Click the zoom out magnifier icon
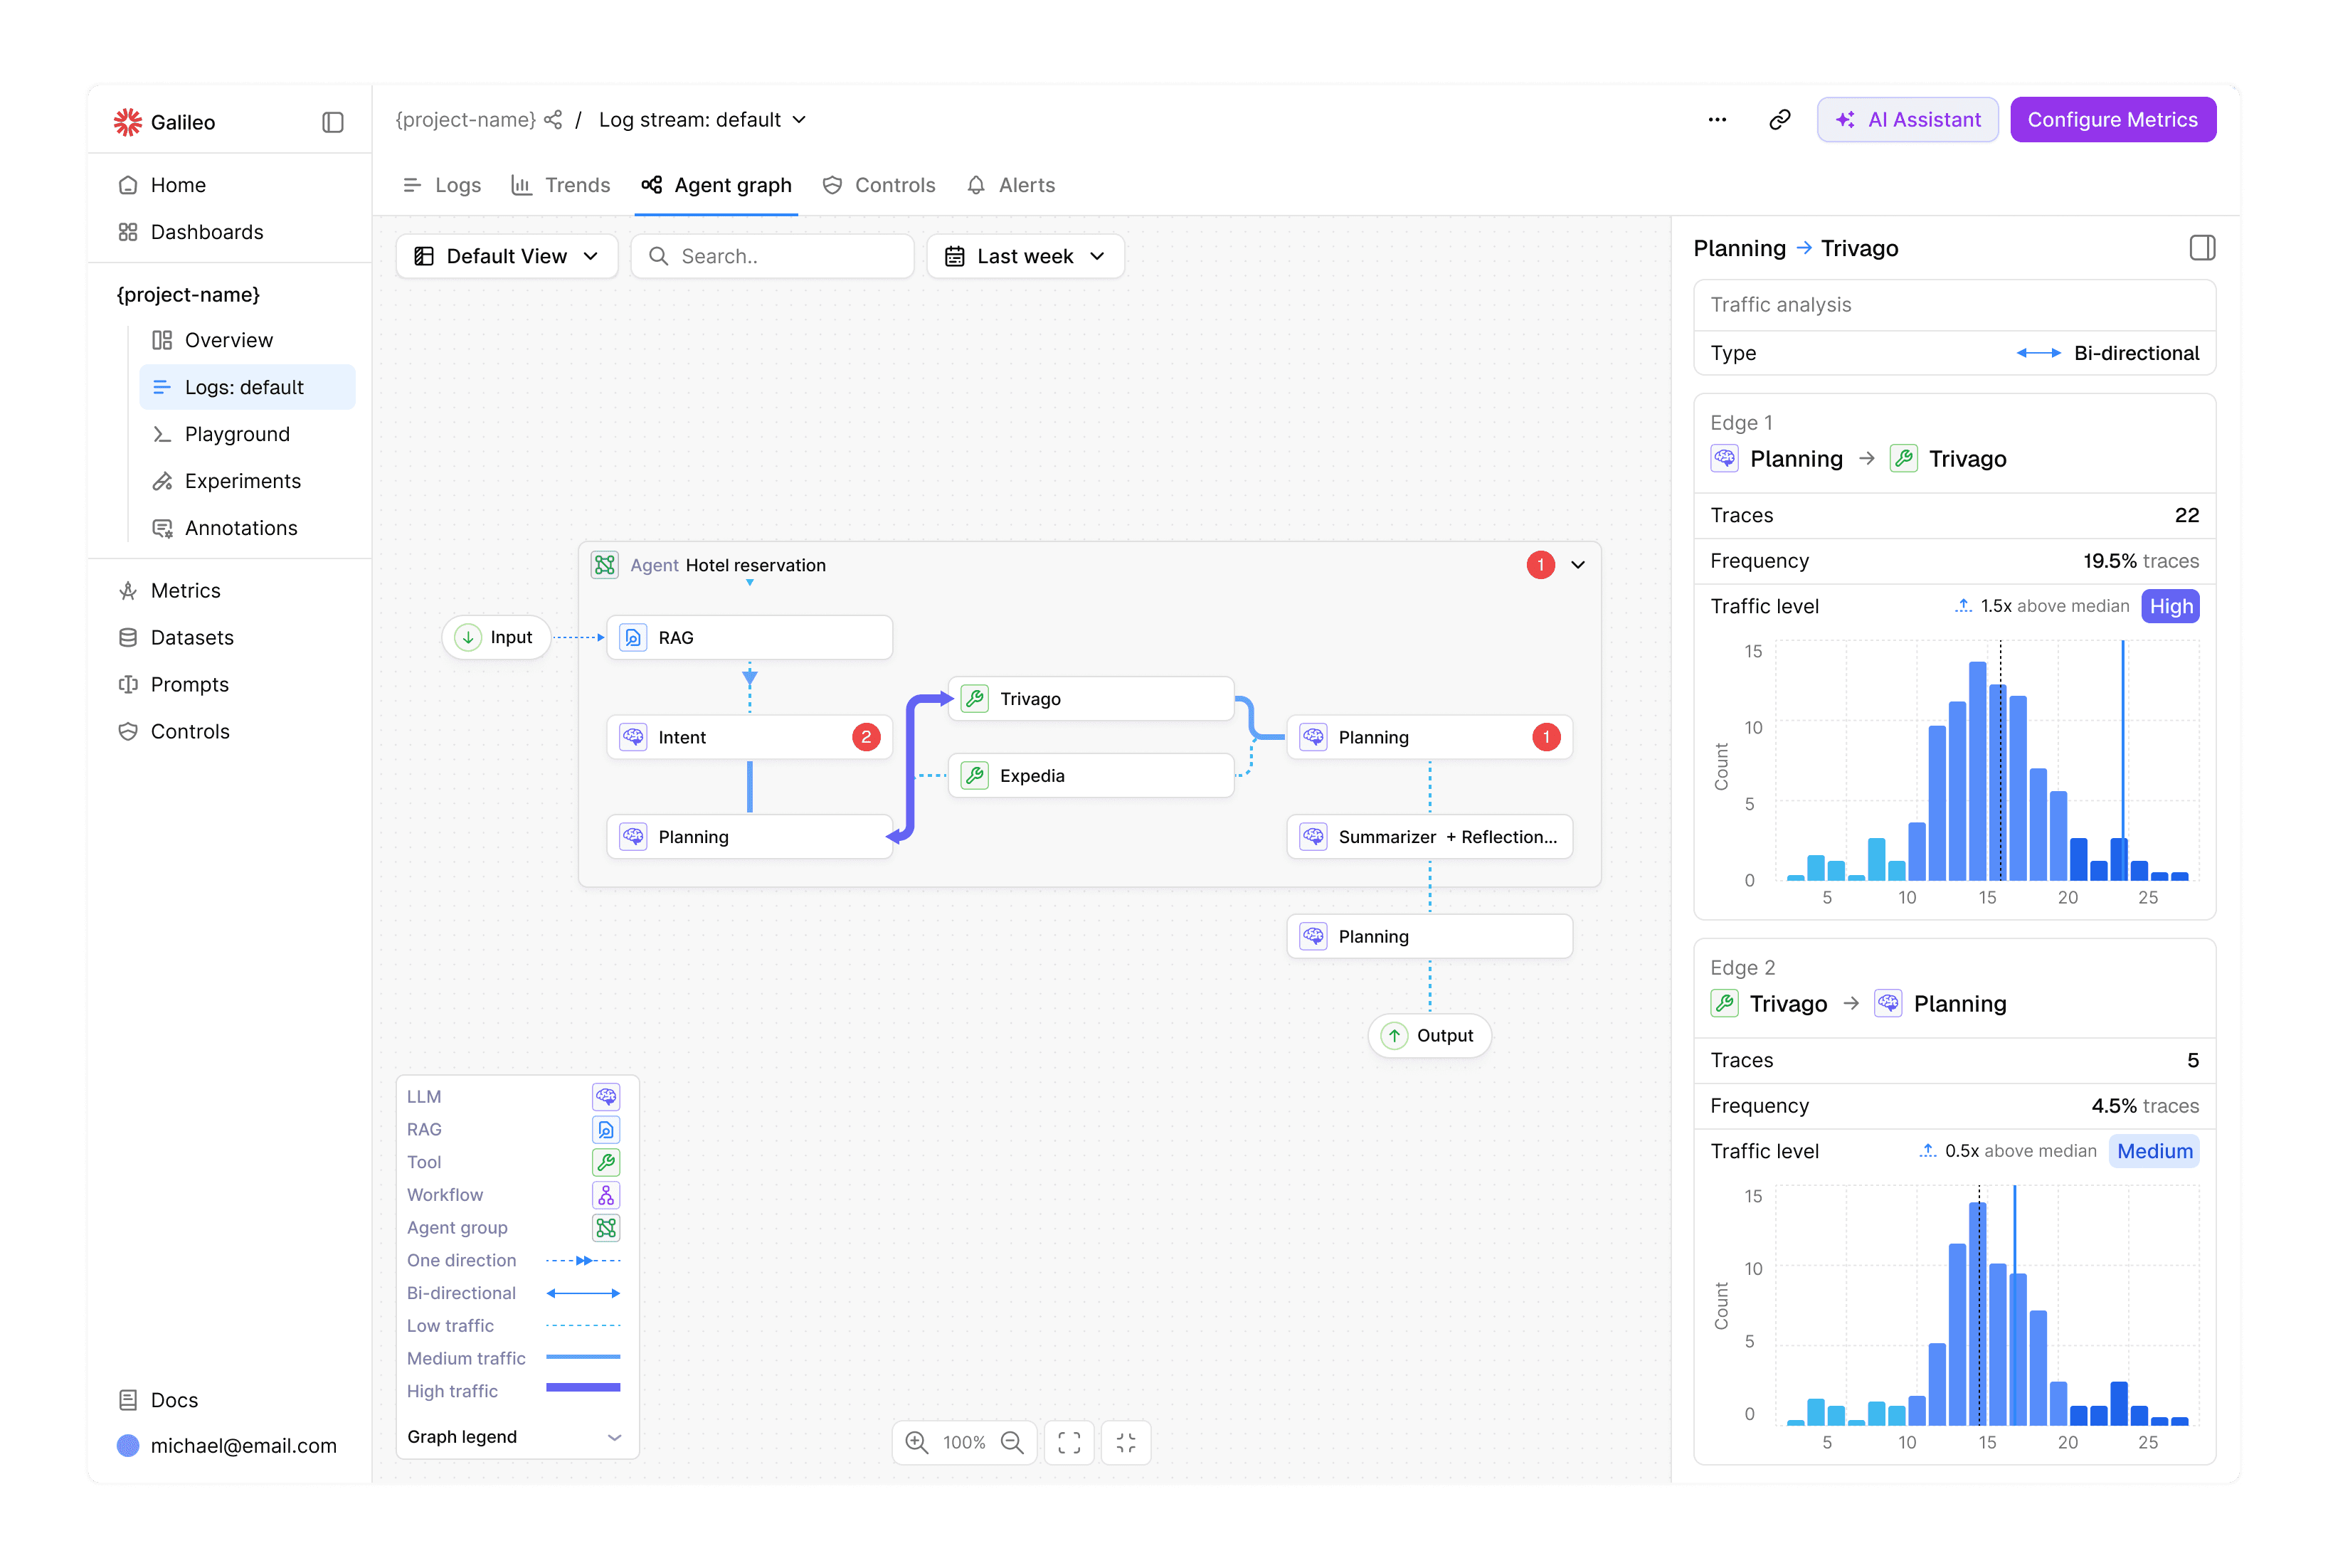The image size is (2328, 1568). pyautogui.click(x=1012, y=1442)
